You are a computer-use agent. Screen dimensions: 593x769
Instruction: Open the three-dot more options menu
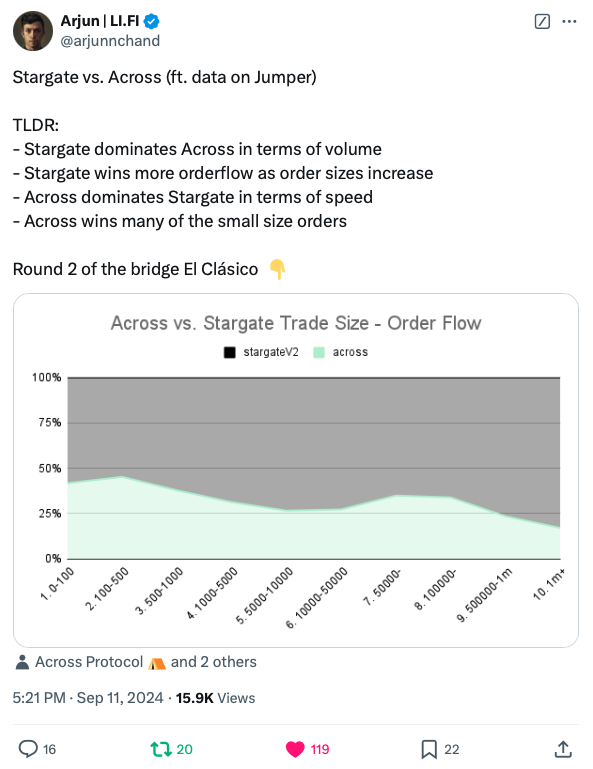click(x=569, y=22)
